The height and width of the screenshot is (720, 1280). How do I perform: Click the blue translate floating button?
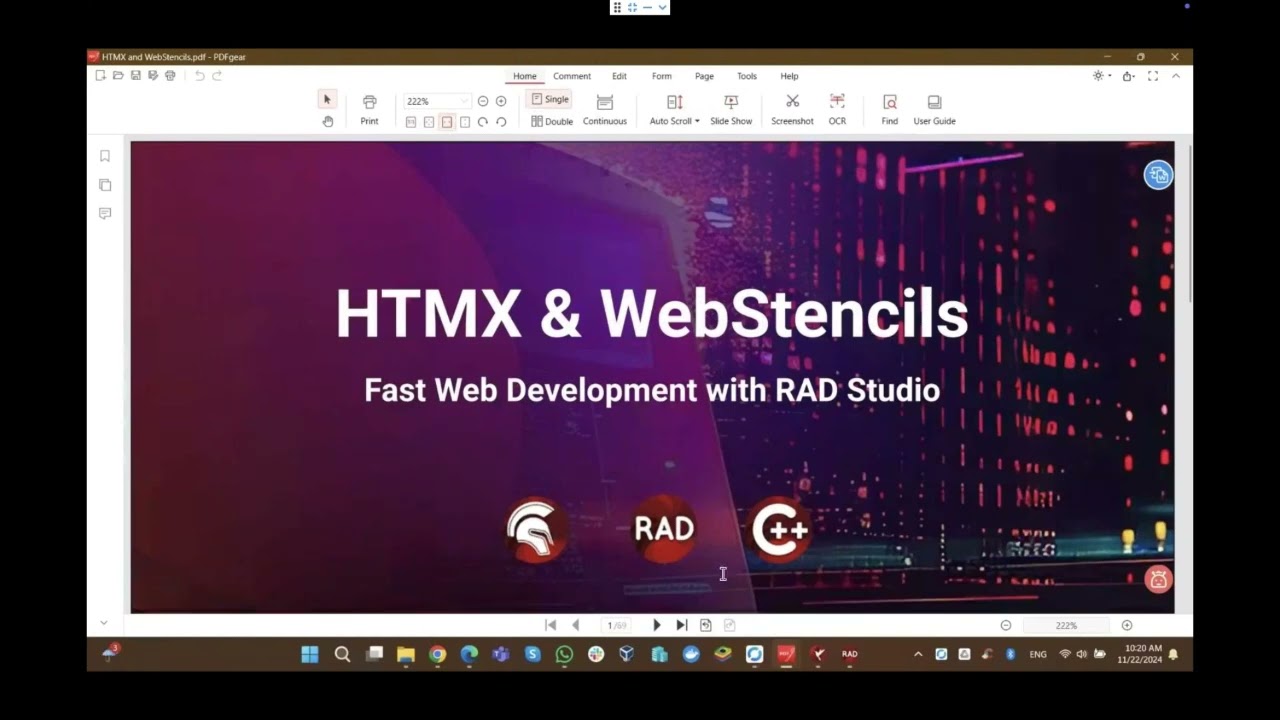(1158, 175)
